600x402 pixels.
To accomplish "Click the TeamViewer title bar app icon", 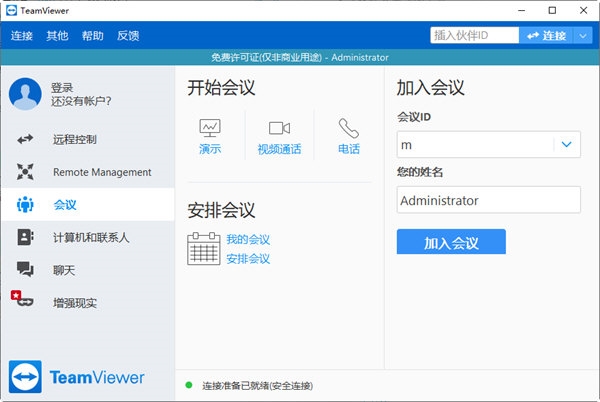I will [11, 10].
